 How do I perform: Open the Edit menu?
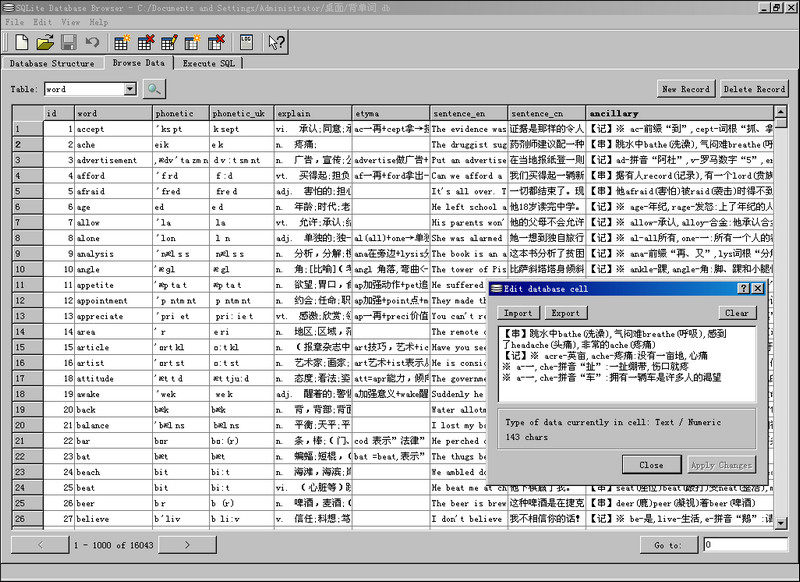pos(42,22)
